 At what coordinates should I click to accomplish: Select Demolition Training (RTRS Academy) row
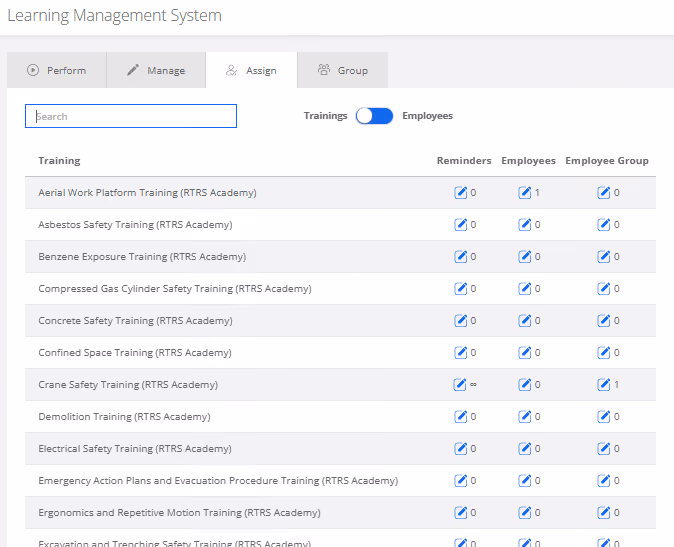[x=340, y=416]
